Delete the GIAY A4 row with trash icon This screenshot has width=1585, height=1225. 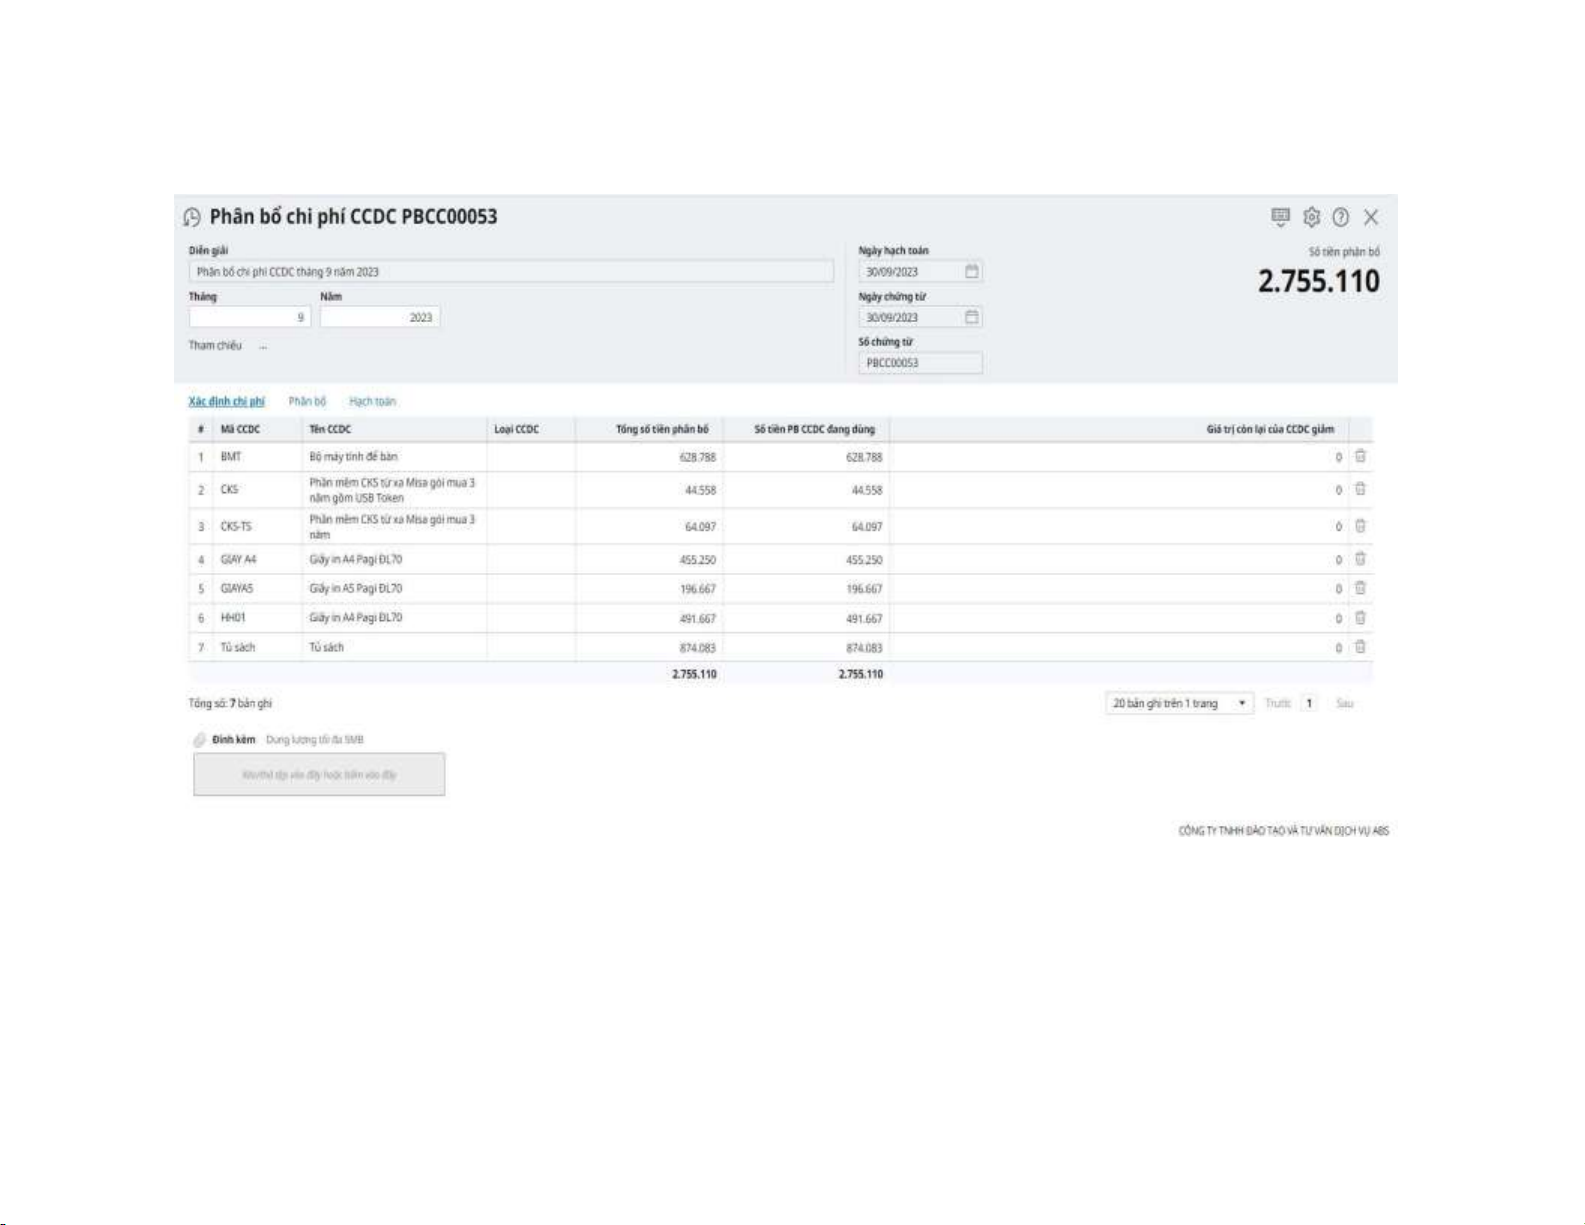click(1360, 559)
